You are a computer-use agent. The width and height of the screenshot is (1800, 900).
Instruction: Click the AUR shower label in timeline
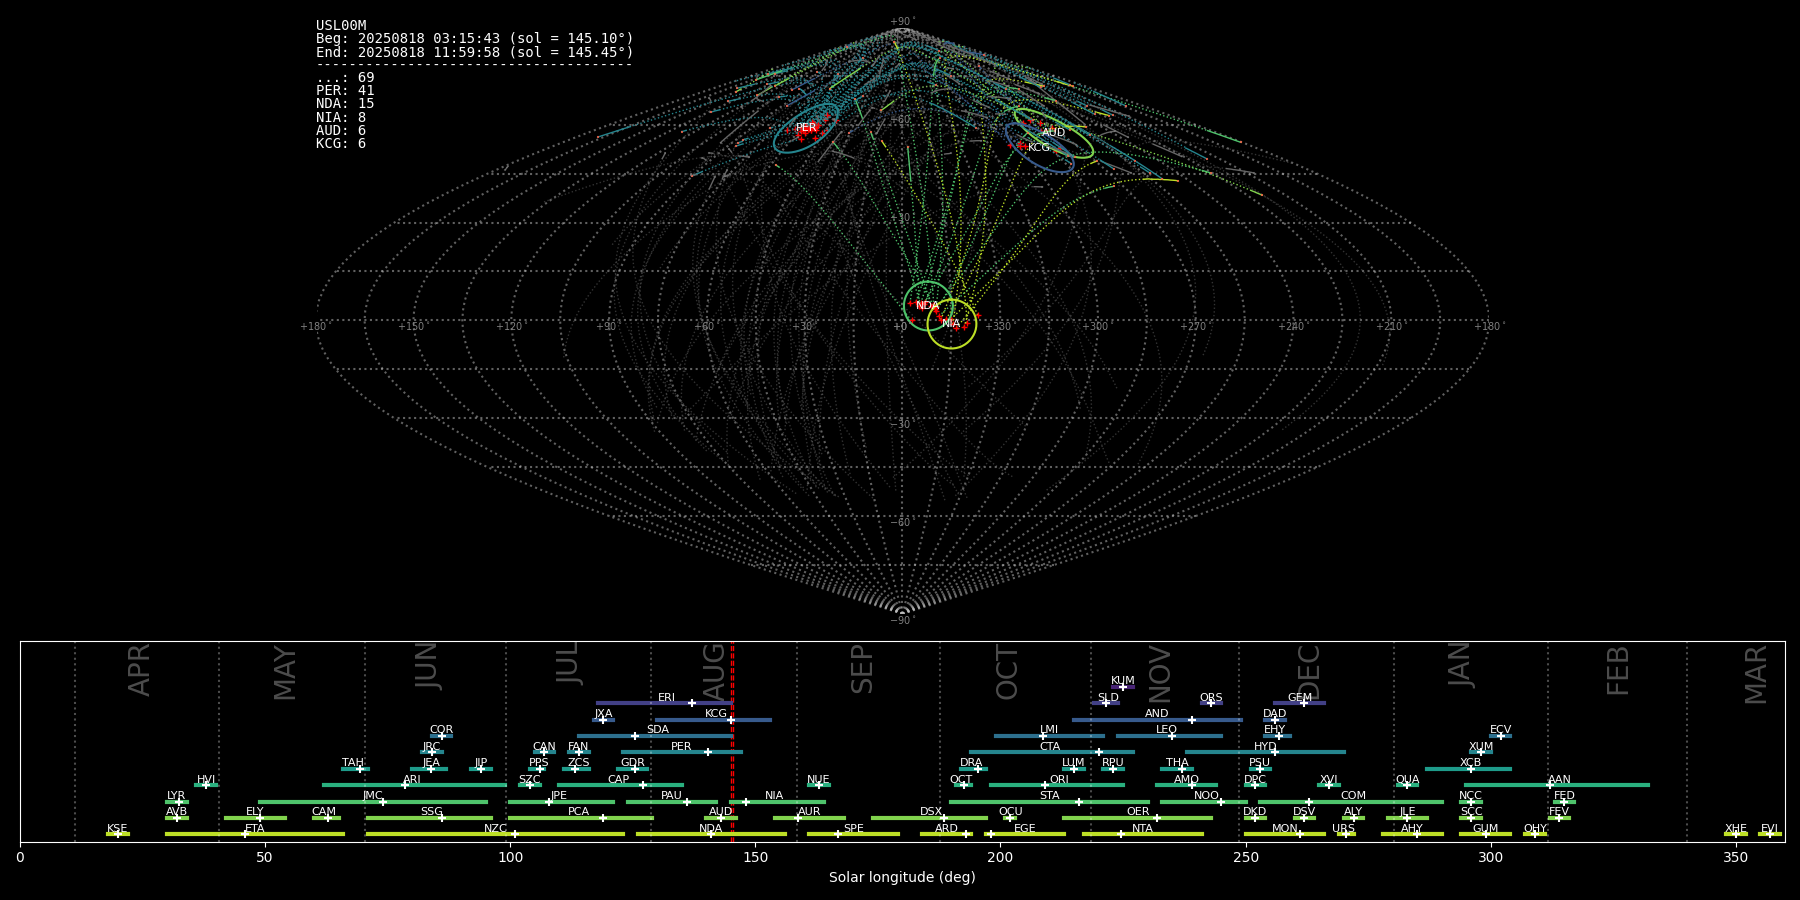809,811
